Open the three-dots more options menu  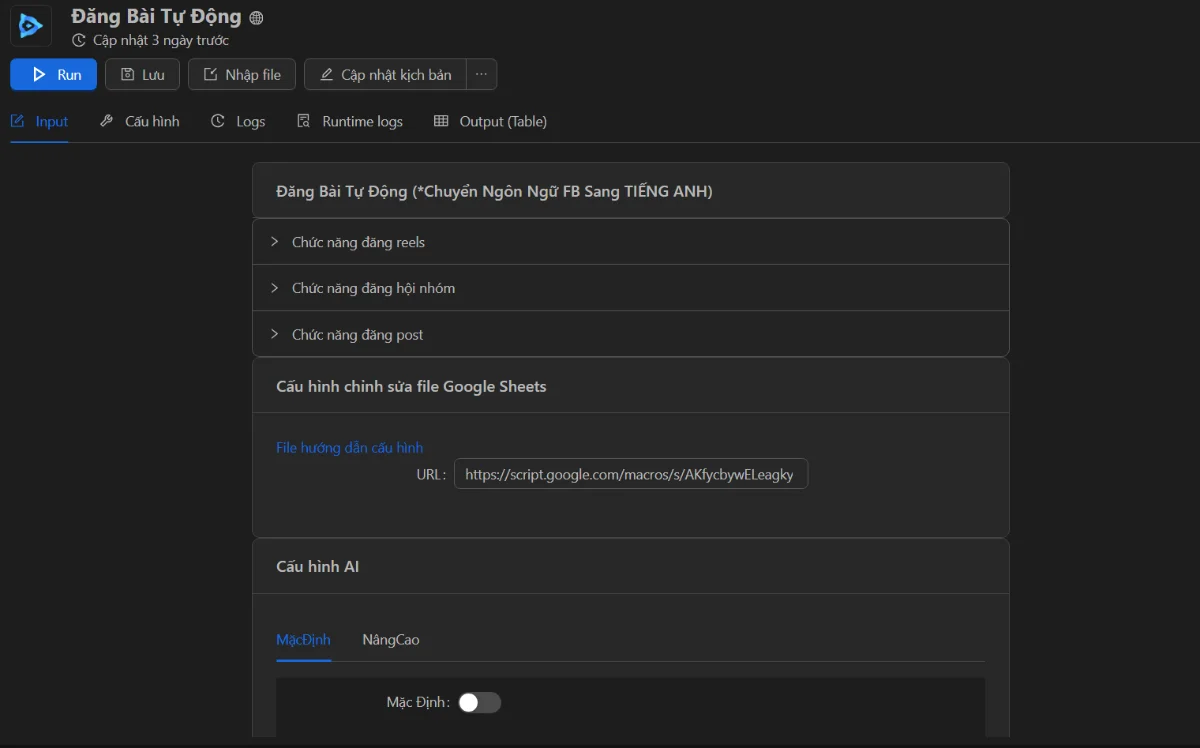click(481, 75)
